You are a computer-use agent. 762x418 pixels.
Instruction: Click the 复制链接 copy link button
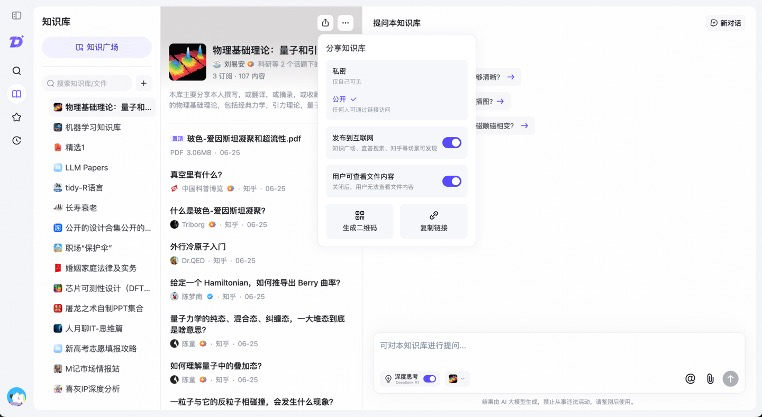[433, 221]
